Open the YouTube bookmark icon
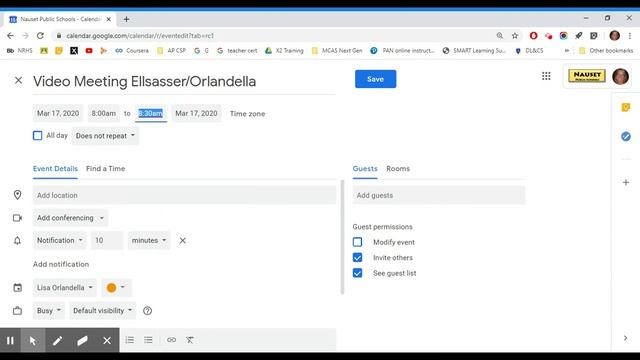 tap(89, 51)
